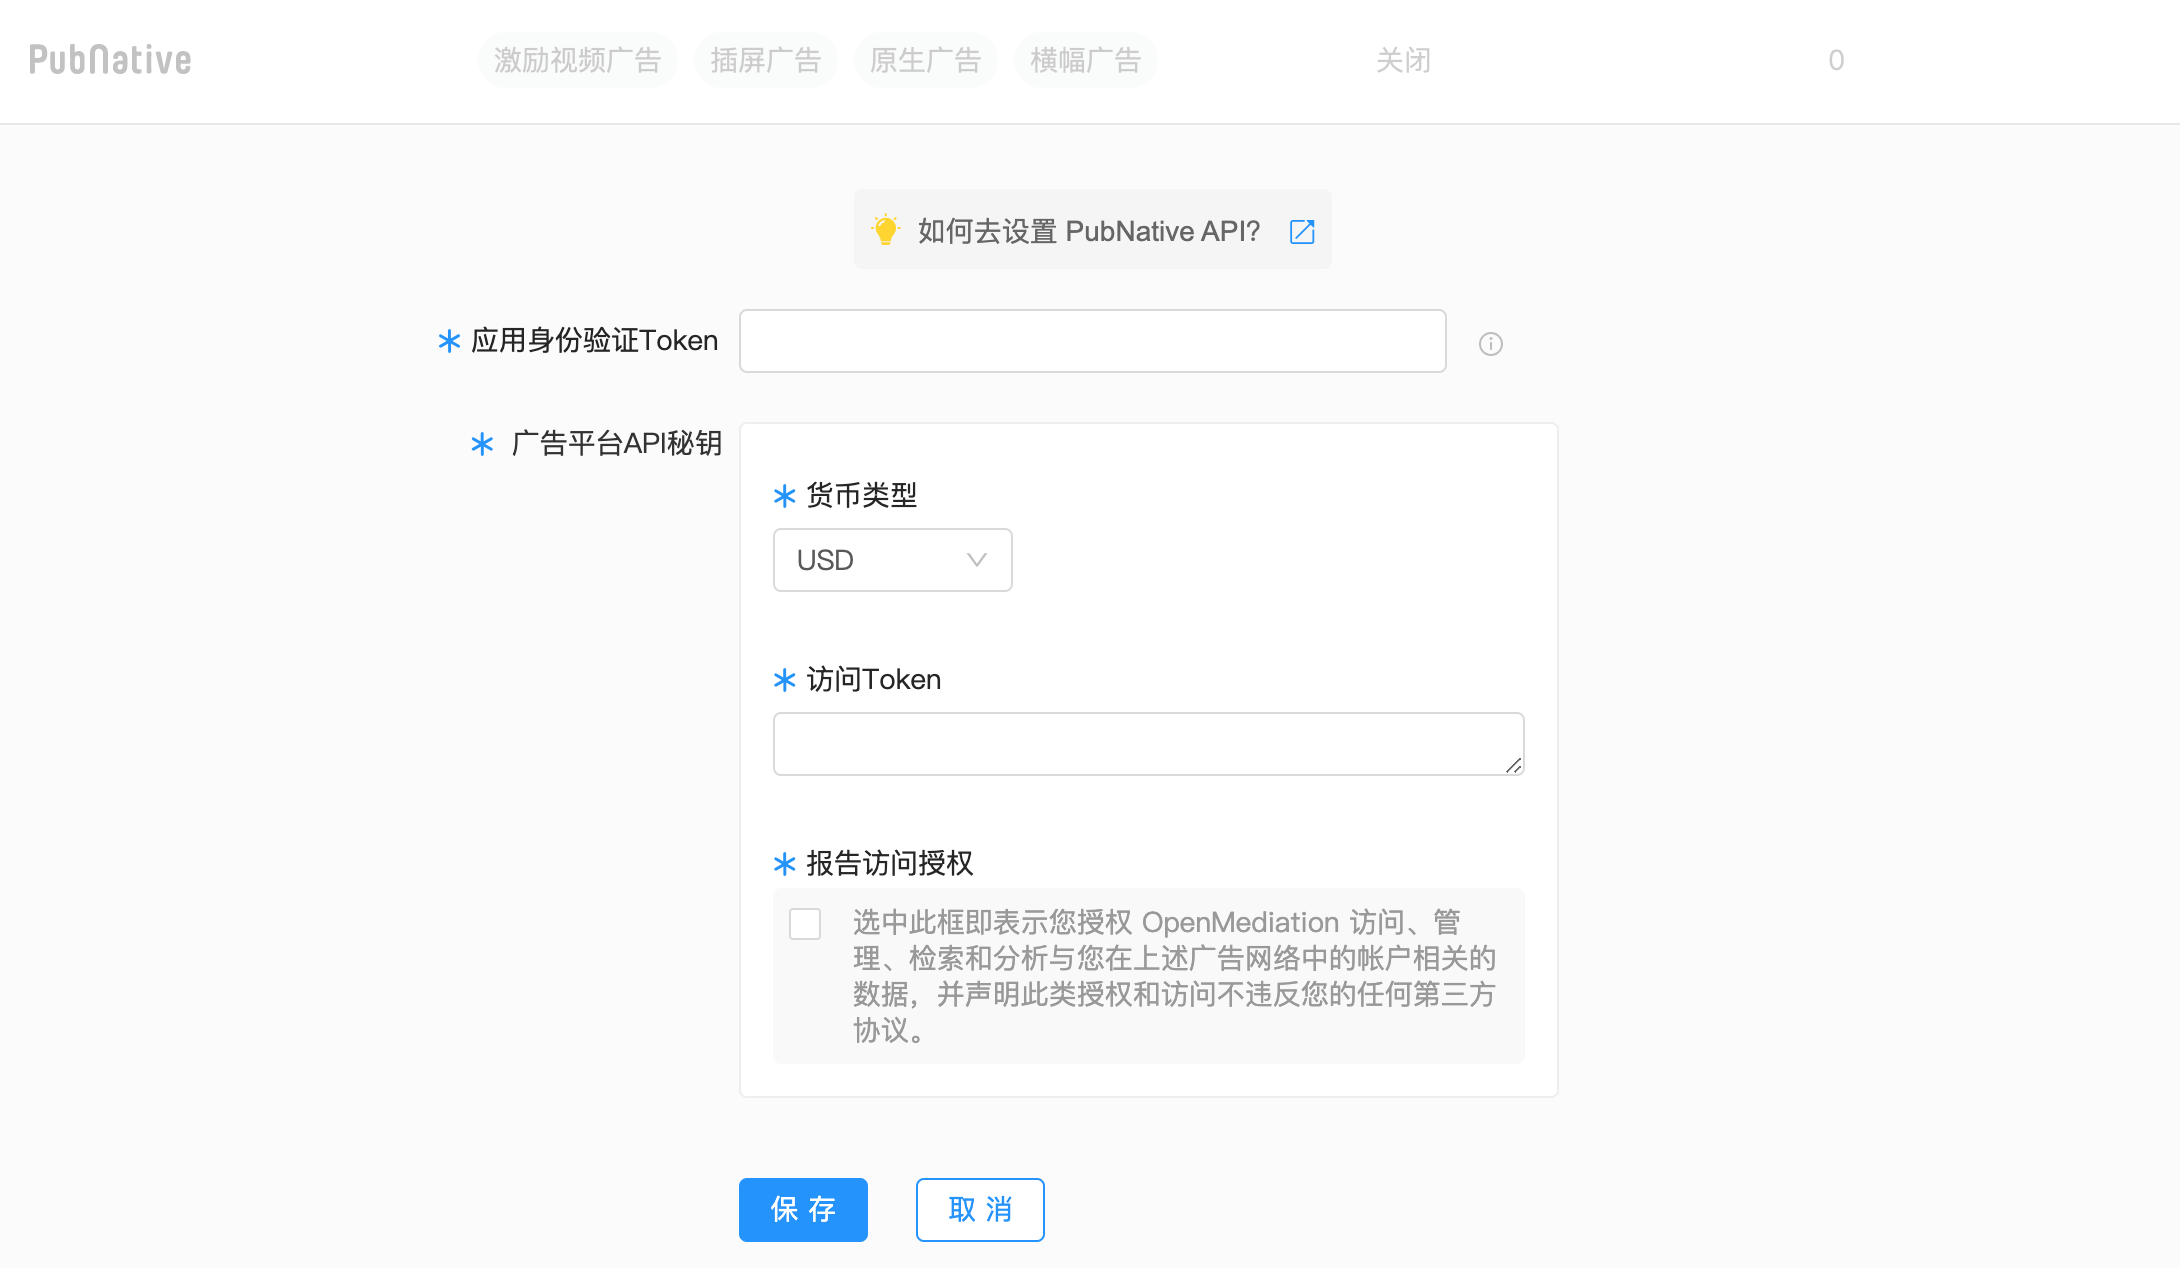Click the 广告平台API秘钥 label
The image size is (2180, 1268).
(616, 443)
